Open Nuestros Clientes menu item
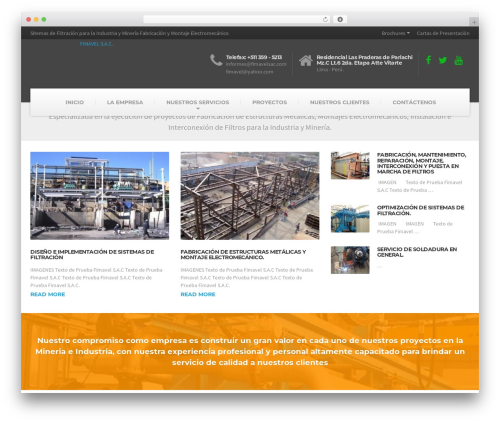The image size is (500, 423). (340, 102)
